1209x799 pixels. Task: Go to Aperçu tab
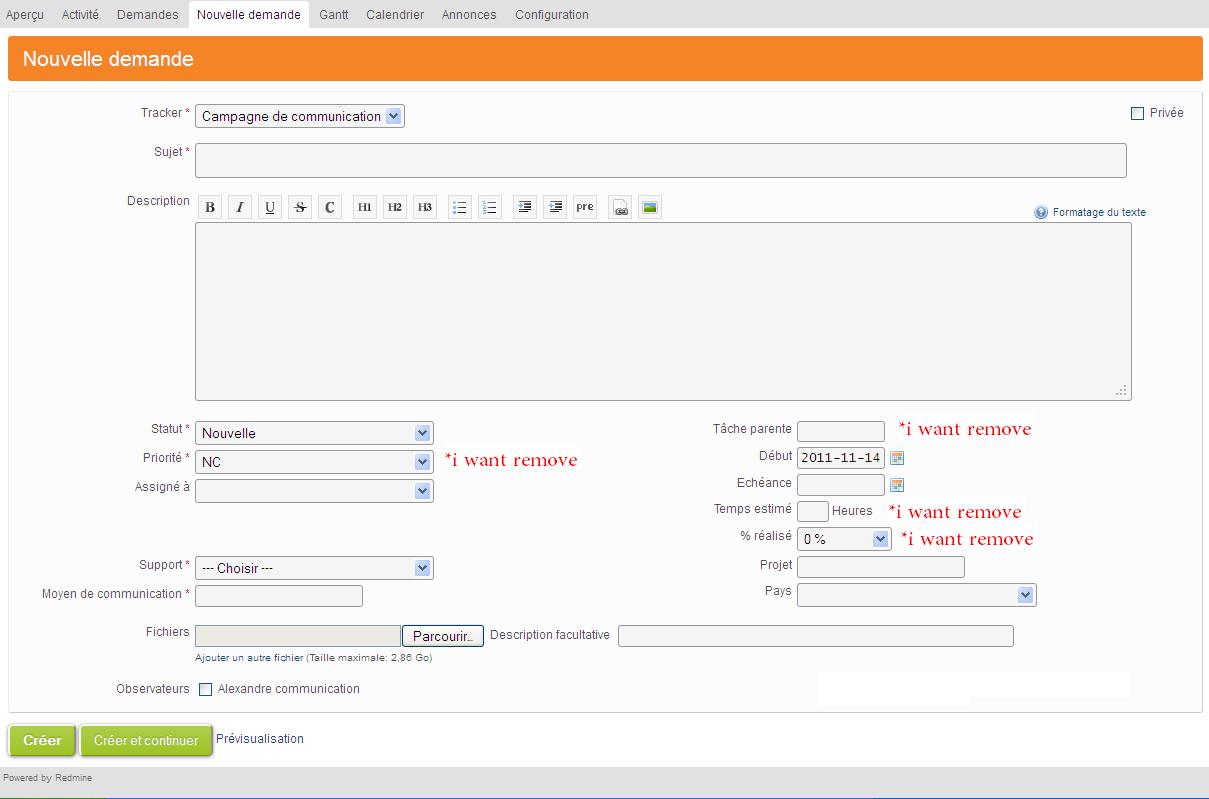point(25,15)
